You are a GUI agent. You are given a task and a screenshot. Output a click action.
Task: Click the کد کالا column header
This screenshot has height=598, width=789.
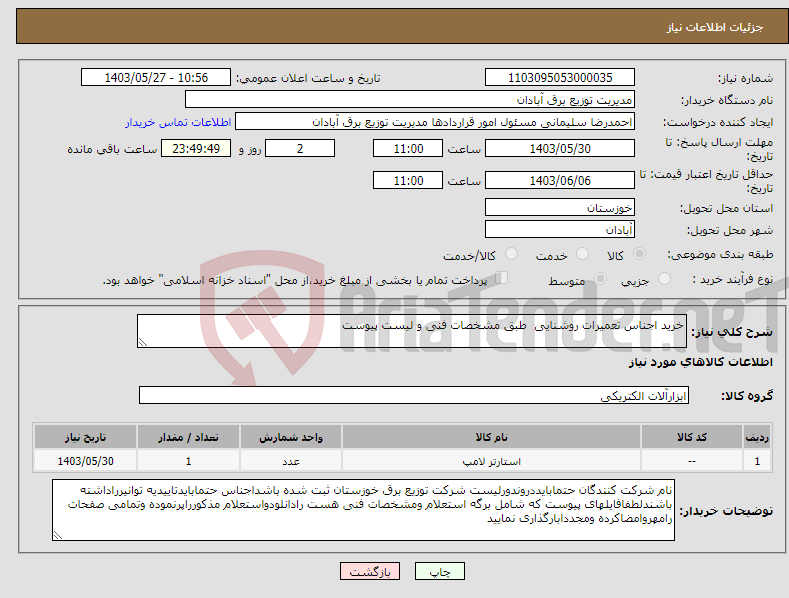click(692, 437)
